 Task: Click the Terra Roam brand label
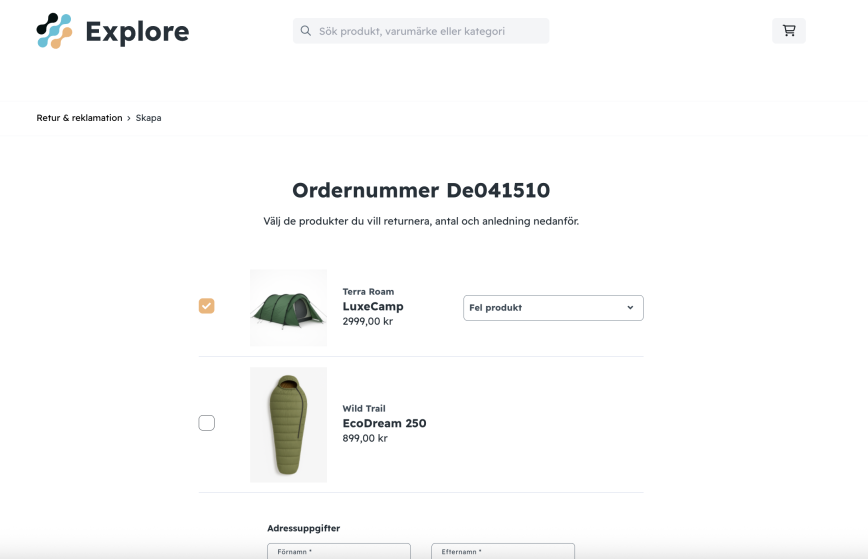click(368, 292)
